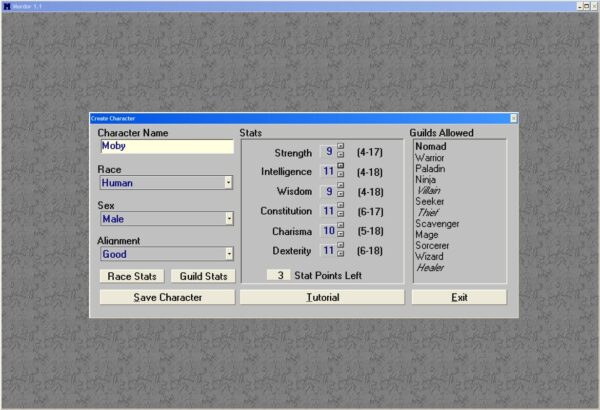Increase Dexterity stat by one
The image size is (600, 410).
[341, 246]
